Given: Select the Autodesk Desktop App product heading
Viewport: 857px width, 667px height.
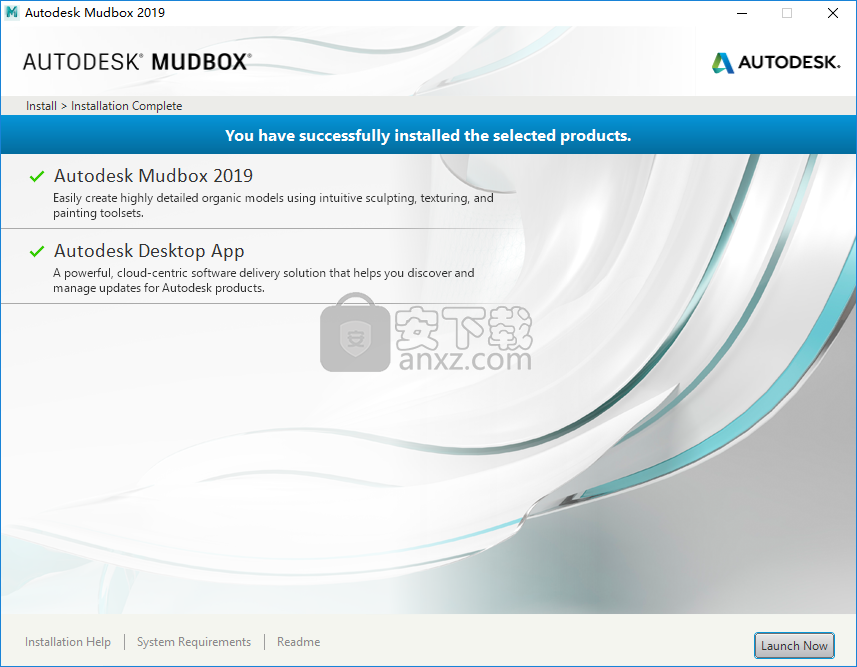Looking at the screenshot, I should coord(149,251).
